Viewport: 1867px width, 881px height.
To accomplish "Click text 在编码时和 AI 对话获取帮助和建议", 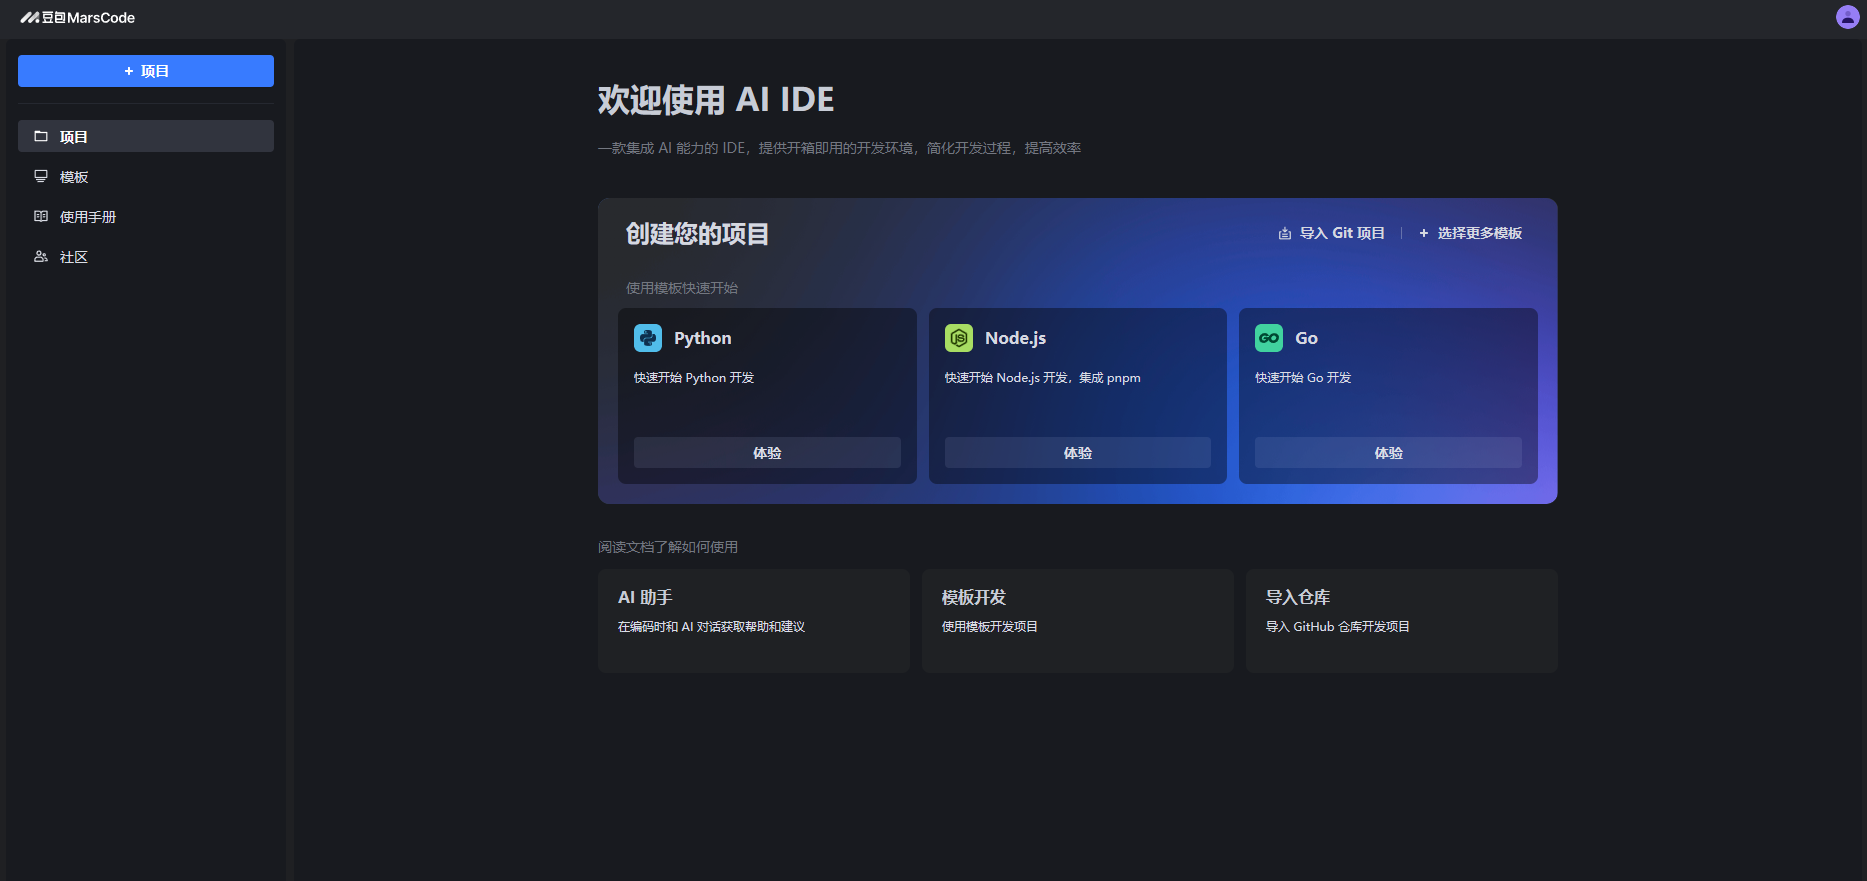I will click(711, 627).
